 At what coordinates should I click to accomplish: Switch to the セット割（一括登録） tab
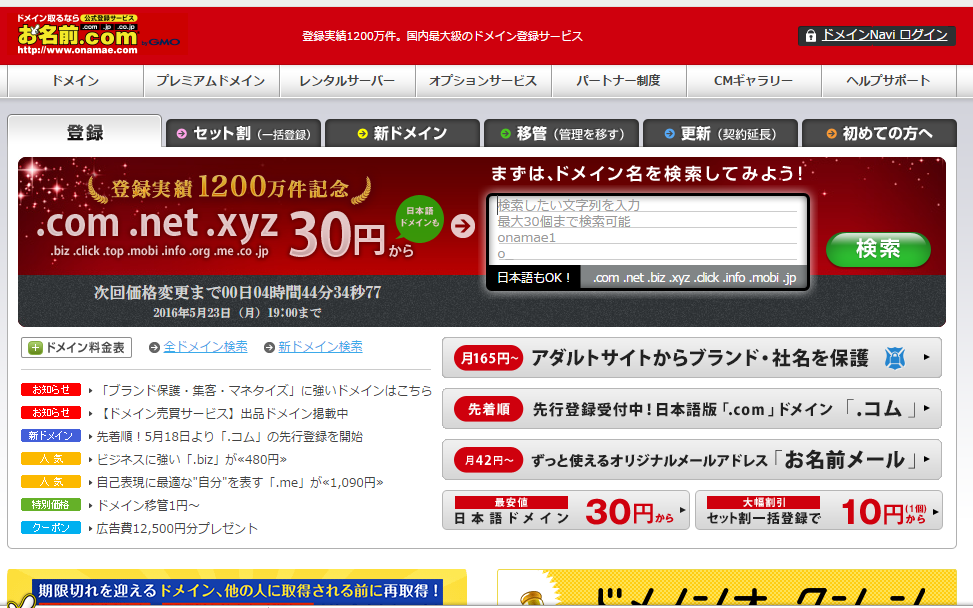click(x=243, y=131)
